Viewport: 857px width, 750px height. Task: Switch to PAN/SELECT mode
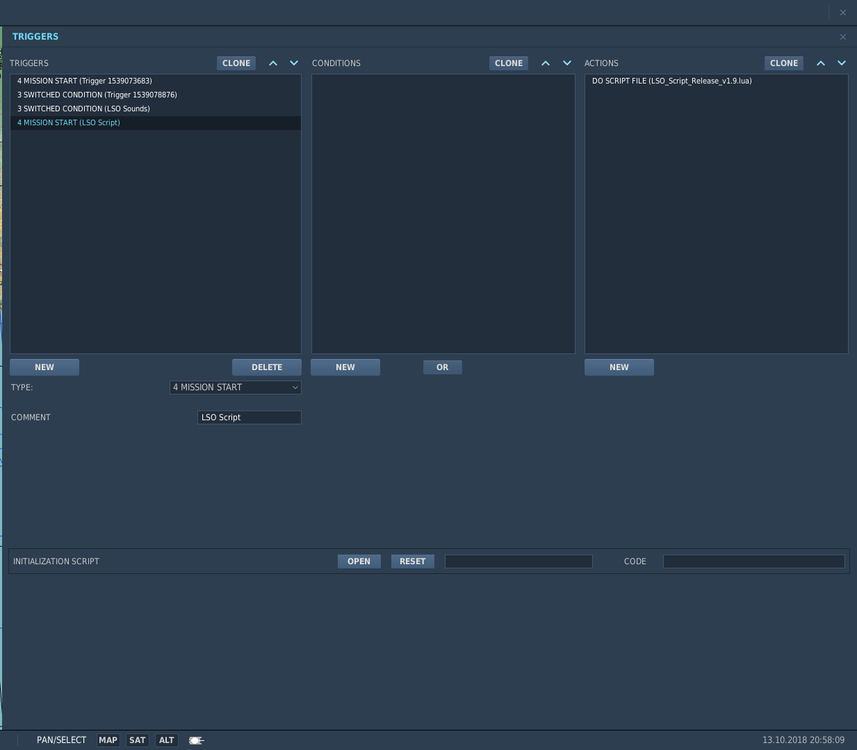coord(62,740)
